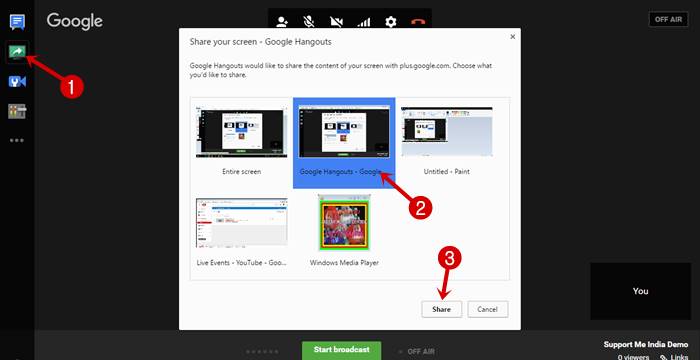The image size is (700, 360).
Task: Click the Share button
Action: 442,309
